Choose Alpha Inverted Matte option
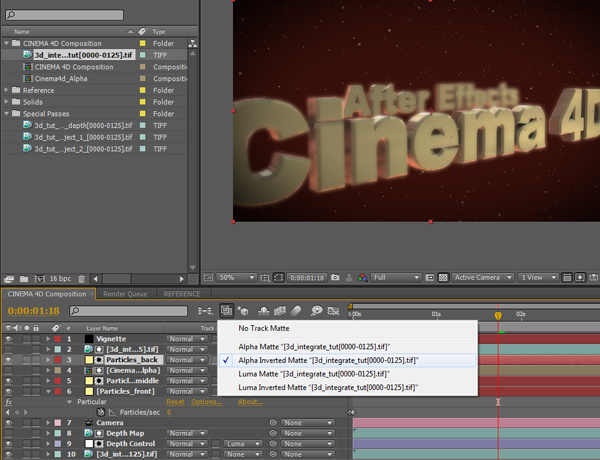 328,360
